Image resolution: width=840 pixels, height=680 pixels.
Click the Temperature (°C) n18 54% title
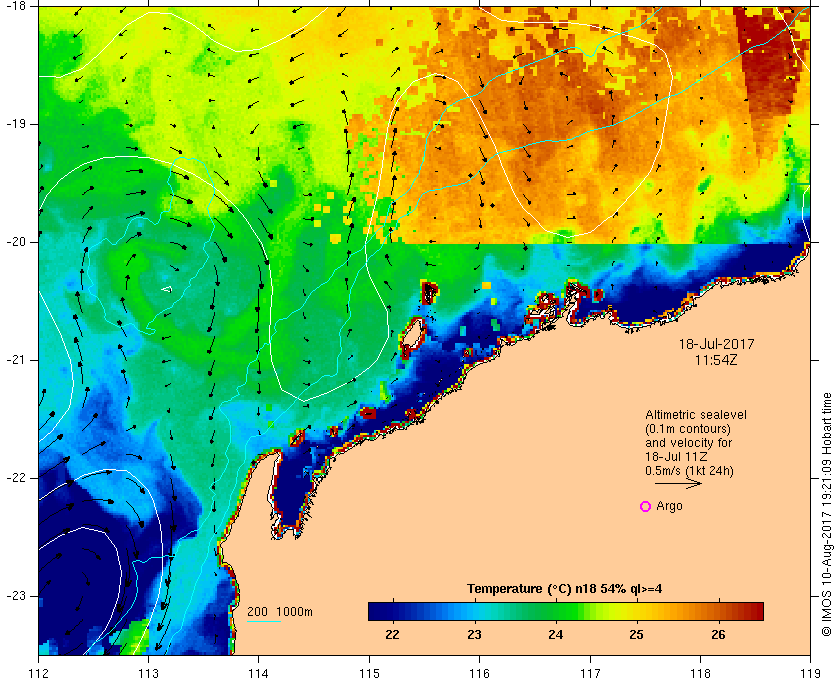pos(565,589)
